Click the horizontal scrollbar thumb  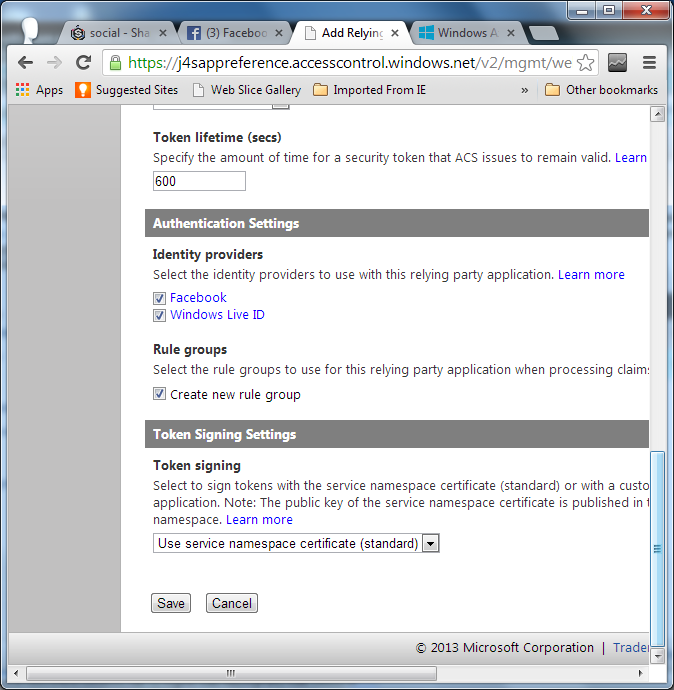[231, 673]
